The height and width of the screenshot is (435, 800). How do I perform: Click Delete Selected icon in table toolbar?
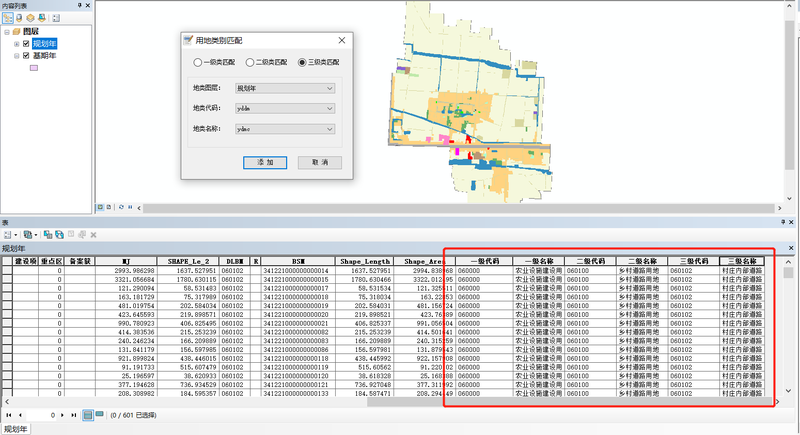(93, 235)
